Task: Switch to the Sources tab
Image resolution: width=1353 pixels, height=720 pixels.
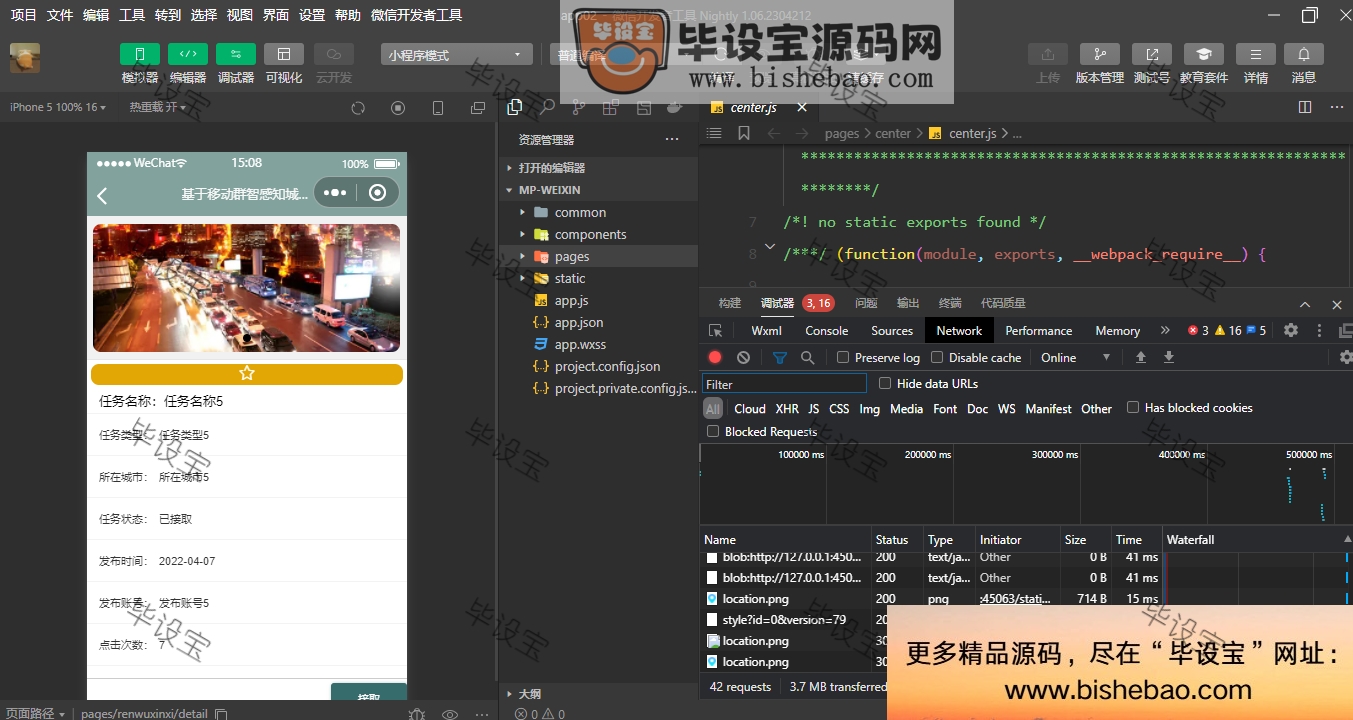Action: (892, 330)
